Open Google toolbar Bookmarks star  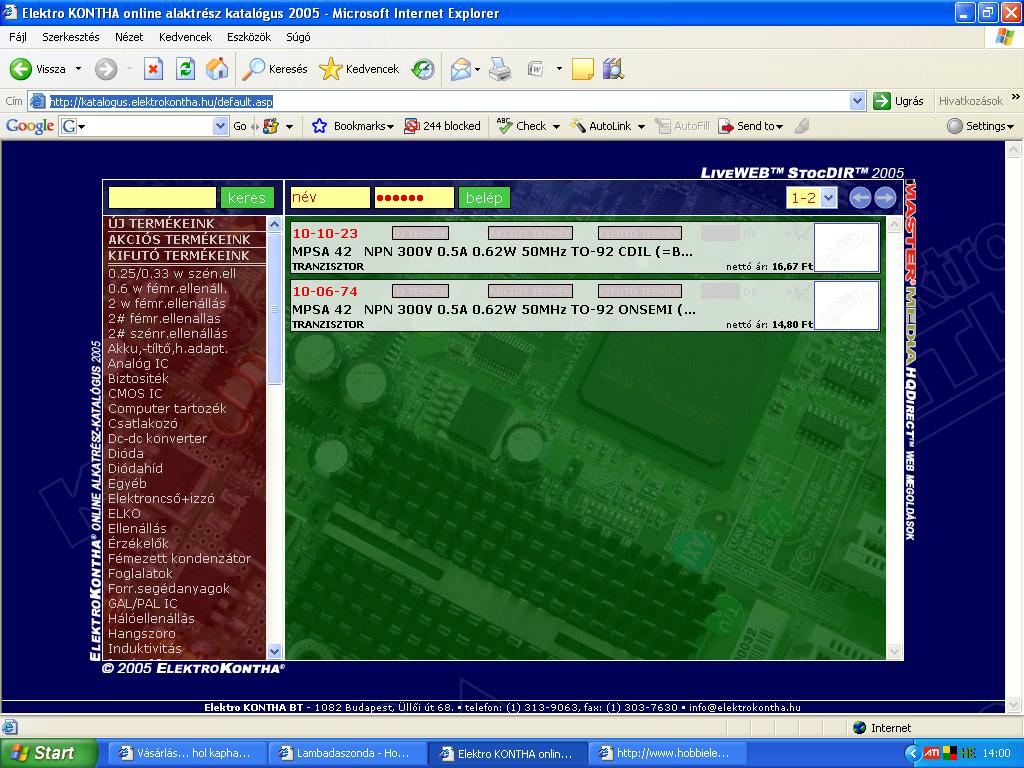pyautogui.click(x=319, y=126)
